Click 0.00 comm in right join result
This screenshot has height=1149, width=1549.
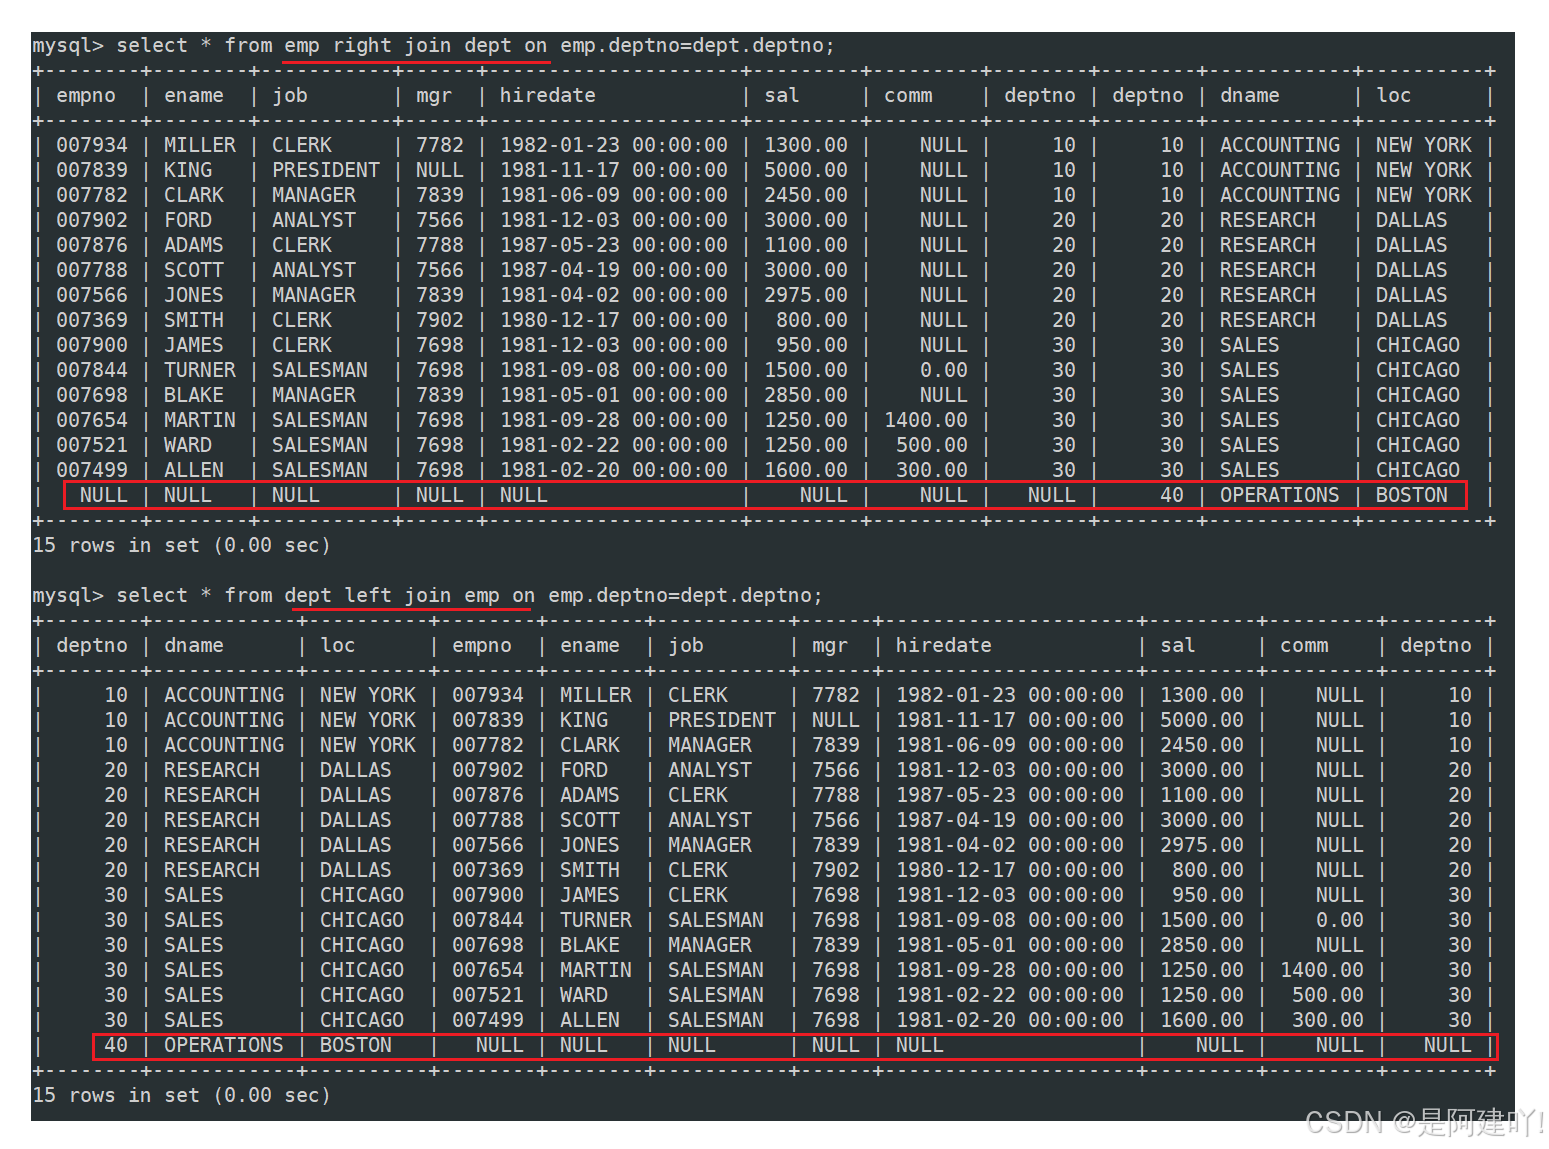point(944,371)
